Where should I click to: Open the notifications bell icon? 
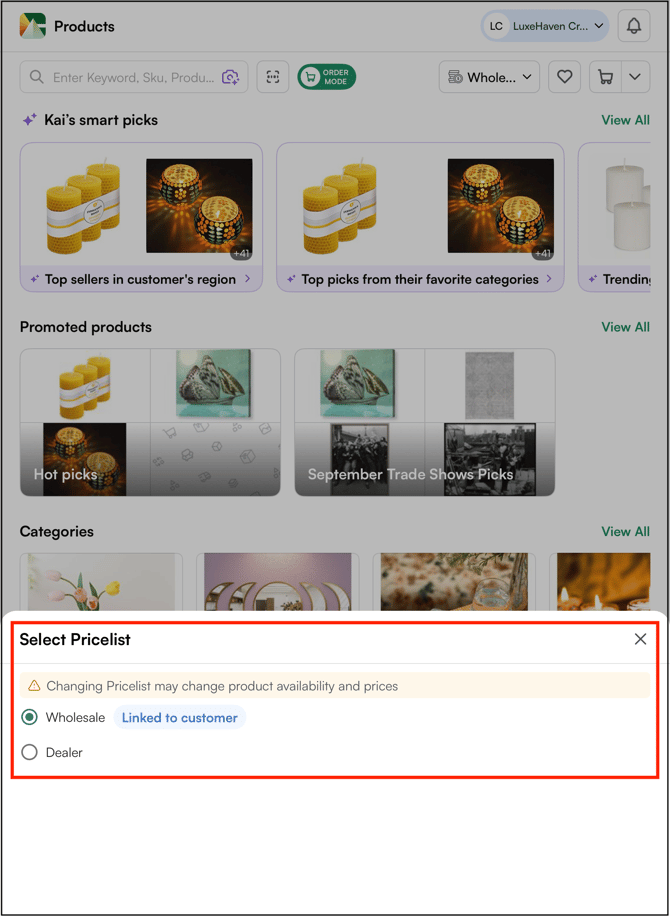click(x=634, y=26)
